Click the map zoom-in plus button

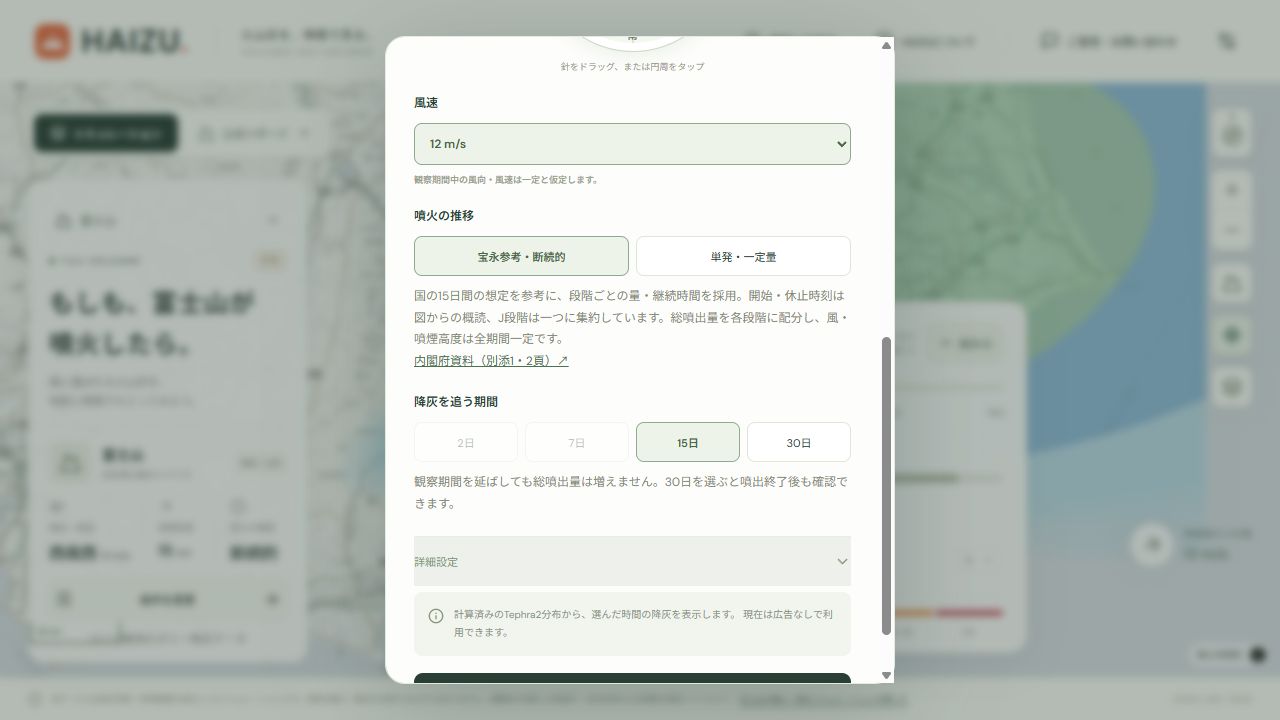click(1232, 190)
